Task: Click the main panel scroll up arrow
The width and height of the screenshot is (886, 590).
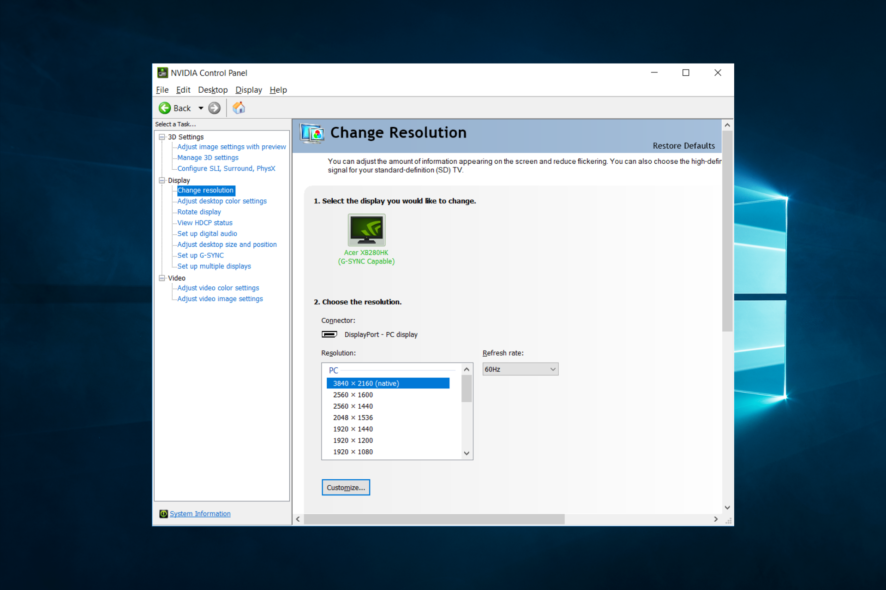Action: coord(727,125)
